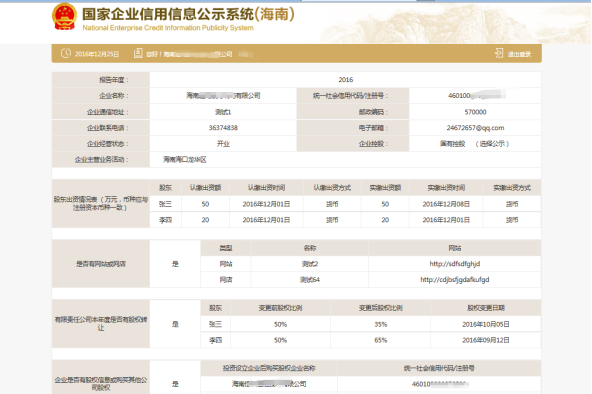Click the URL http://cdjbsfjgdafkufgd
Image resolution: width=592 pixels, height=394 pixels.
click(x=455, y=280)
